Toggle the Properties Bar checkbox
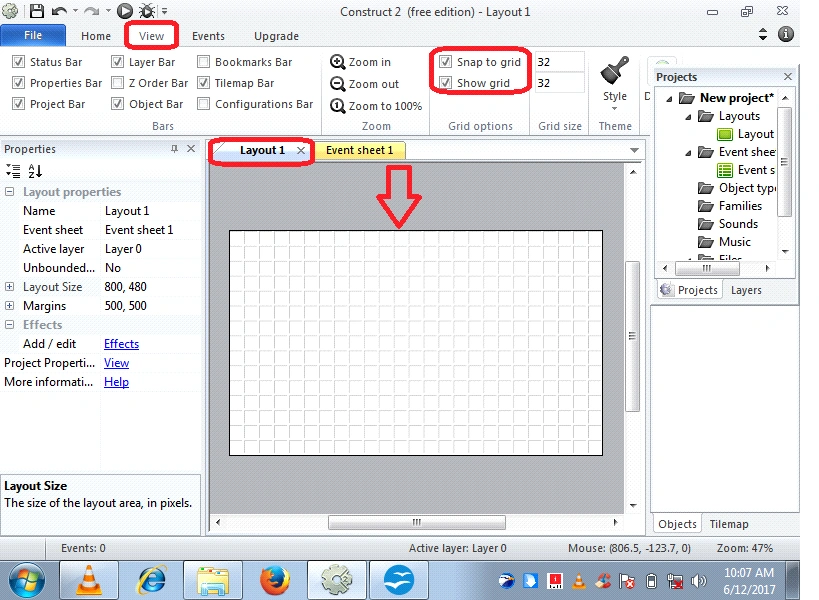 coord(18,83)
